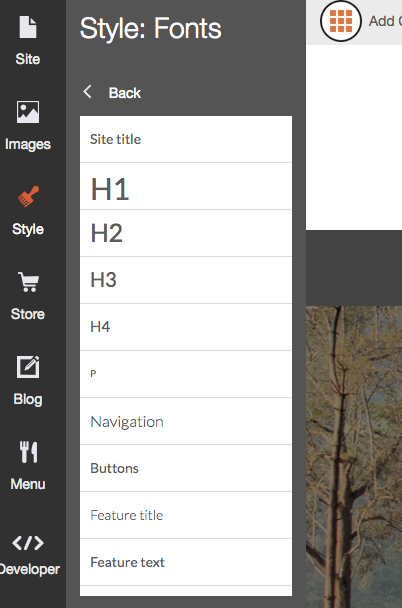
Task: Open the Site section icon
Action: point(28,27)
